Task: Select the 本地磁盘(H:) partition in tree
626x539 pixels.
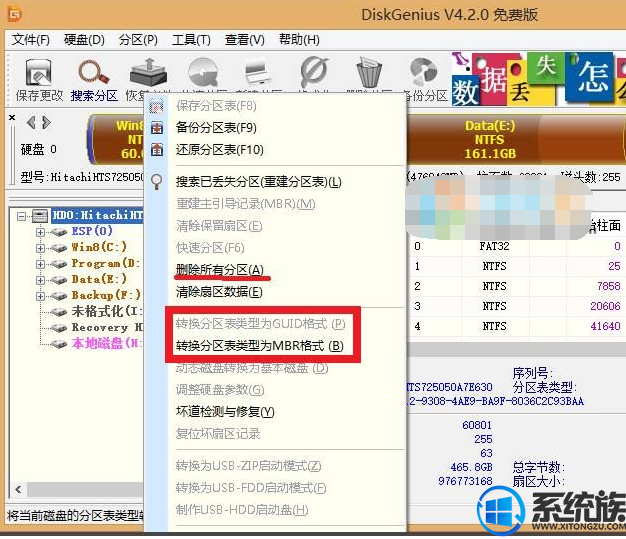Action: tap(107, 343)
